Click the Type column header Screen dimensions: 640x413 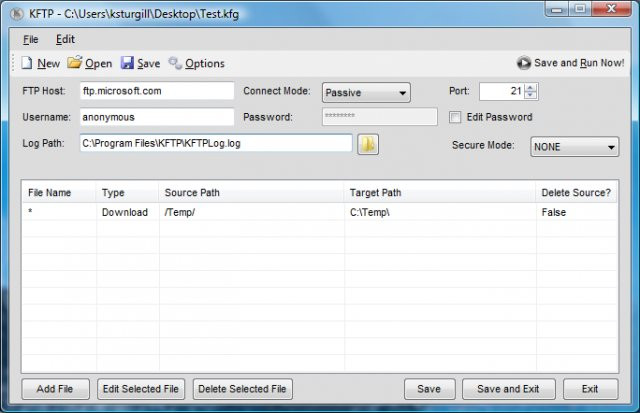[x=127, y=193]
